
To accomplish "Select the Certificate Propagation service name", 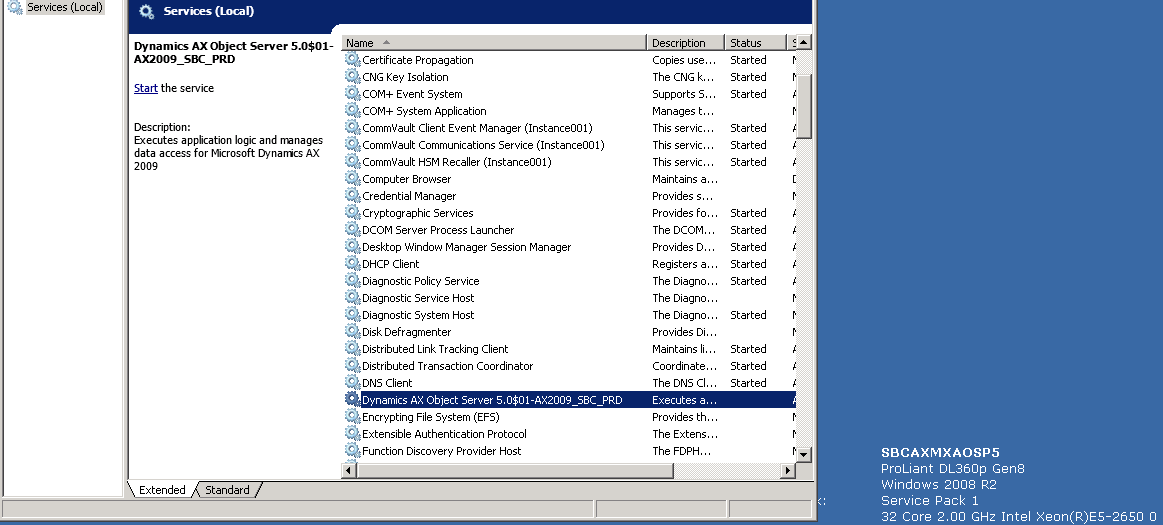I will tap(418, 60).
